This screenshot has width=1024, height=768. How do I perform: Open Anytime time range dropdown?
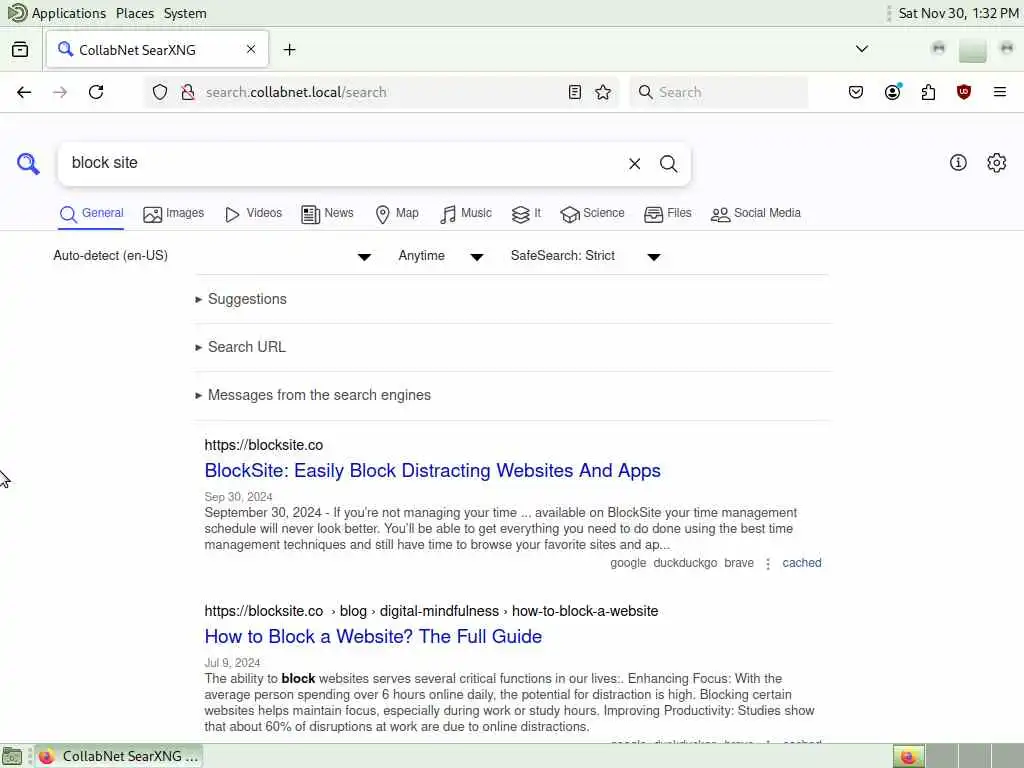pyautogui.click(x=441, y=256)
